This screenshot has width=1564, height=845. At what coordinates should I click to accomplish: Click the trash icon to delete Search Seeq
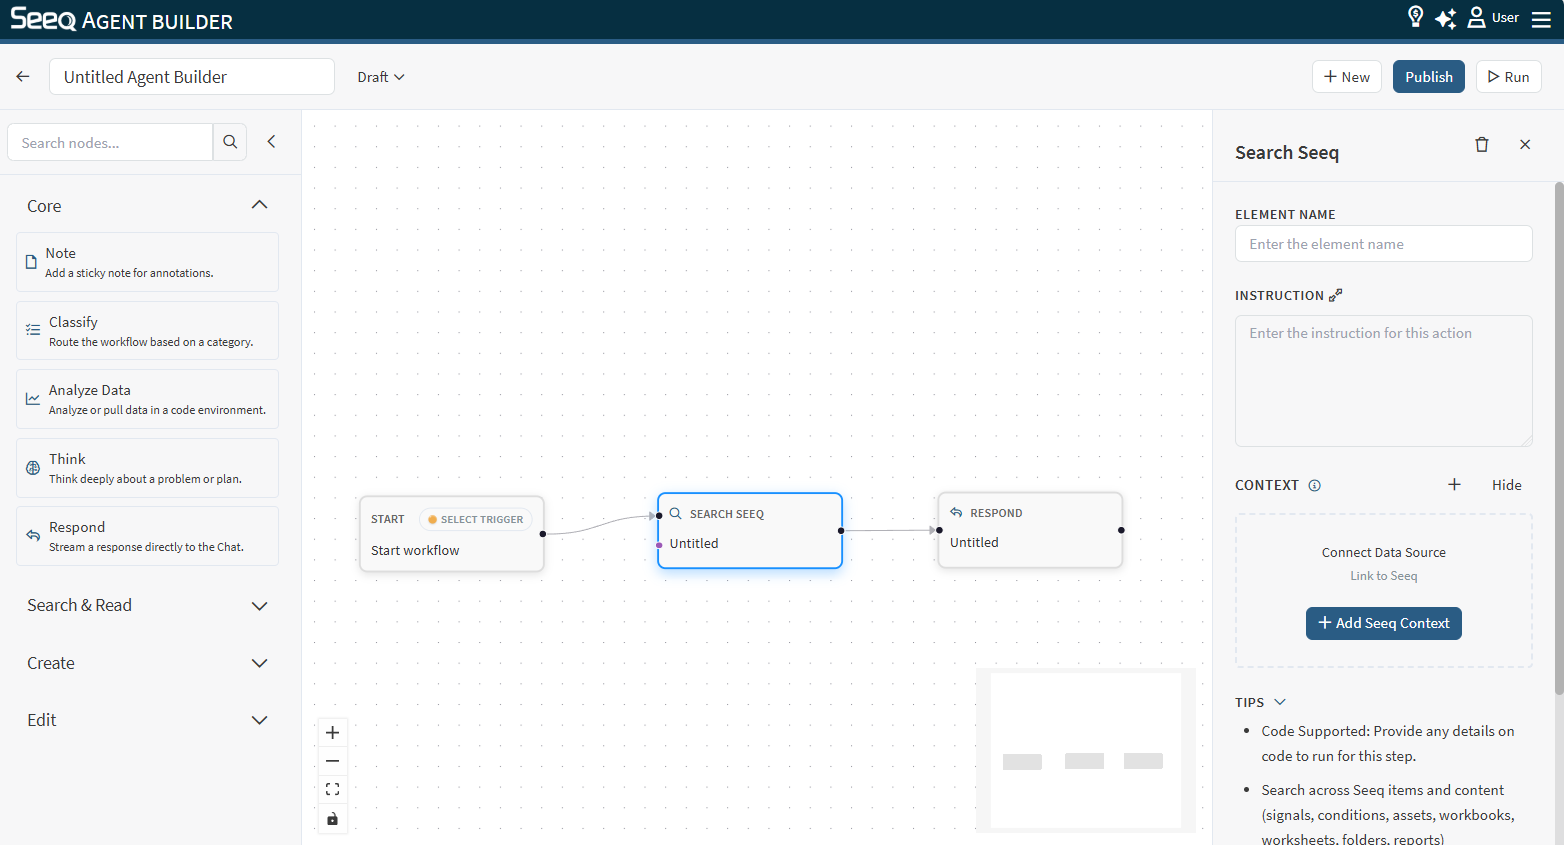pyautogui.click(x=1482, y=145)
